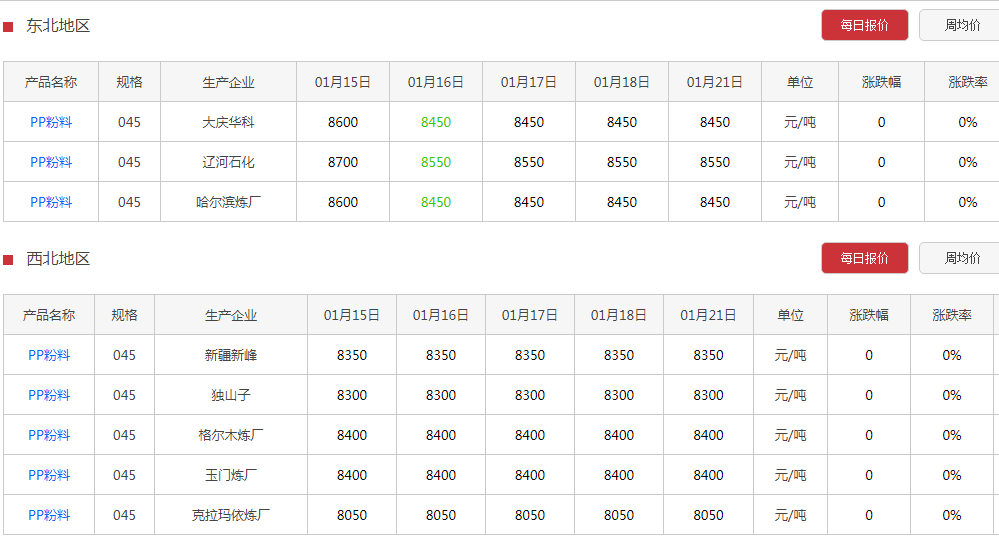
Task: Click the red square icon beside 西北地区
Action: 8,260
